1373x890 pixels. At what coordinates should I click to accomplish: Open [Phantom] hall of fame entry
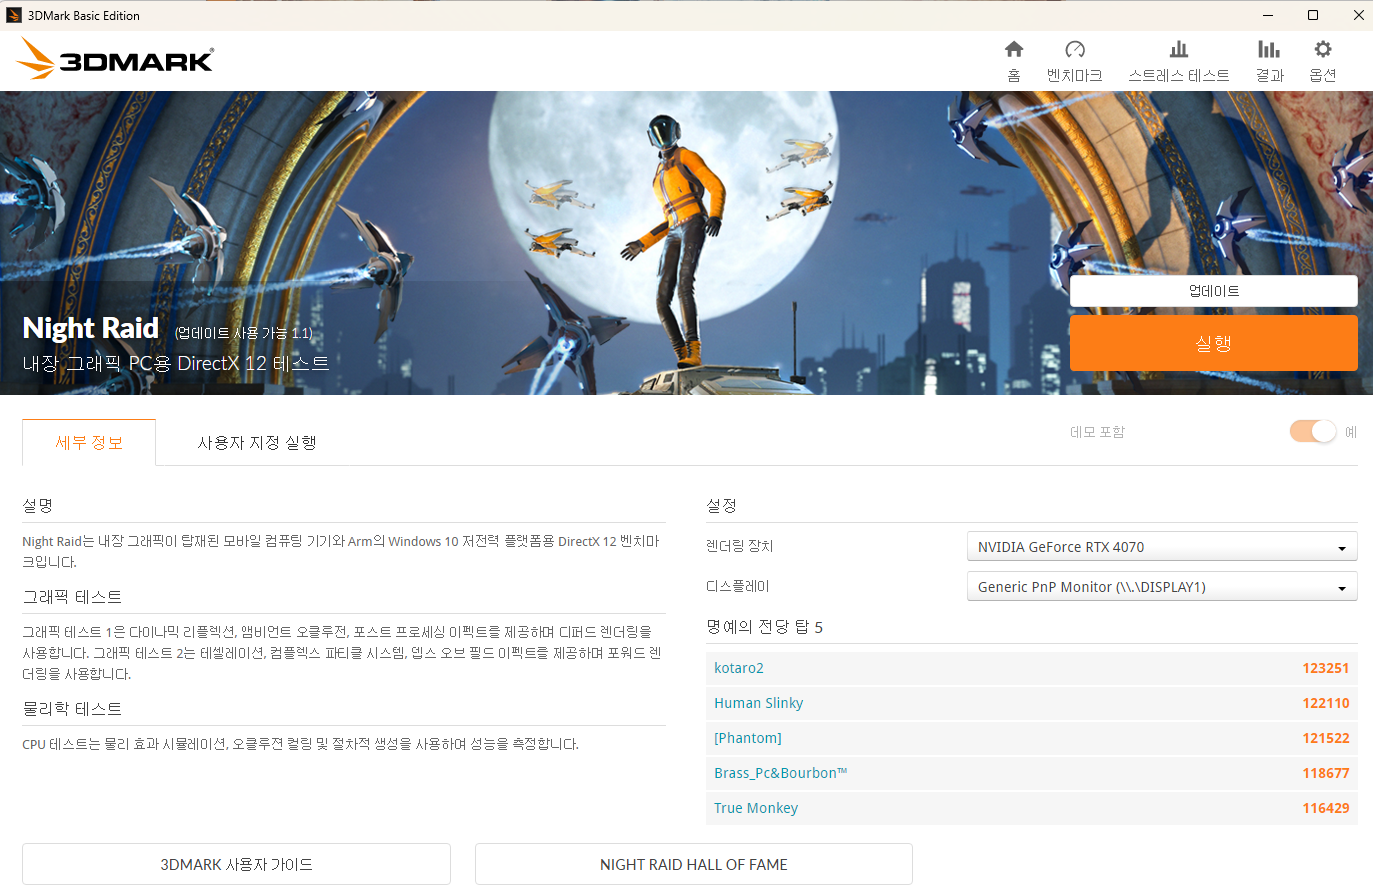[748, 738]
